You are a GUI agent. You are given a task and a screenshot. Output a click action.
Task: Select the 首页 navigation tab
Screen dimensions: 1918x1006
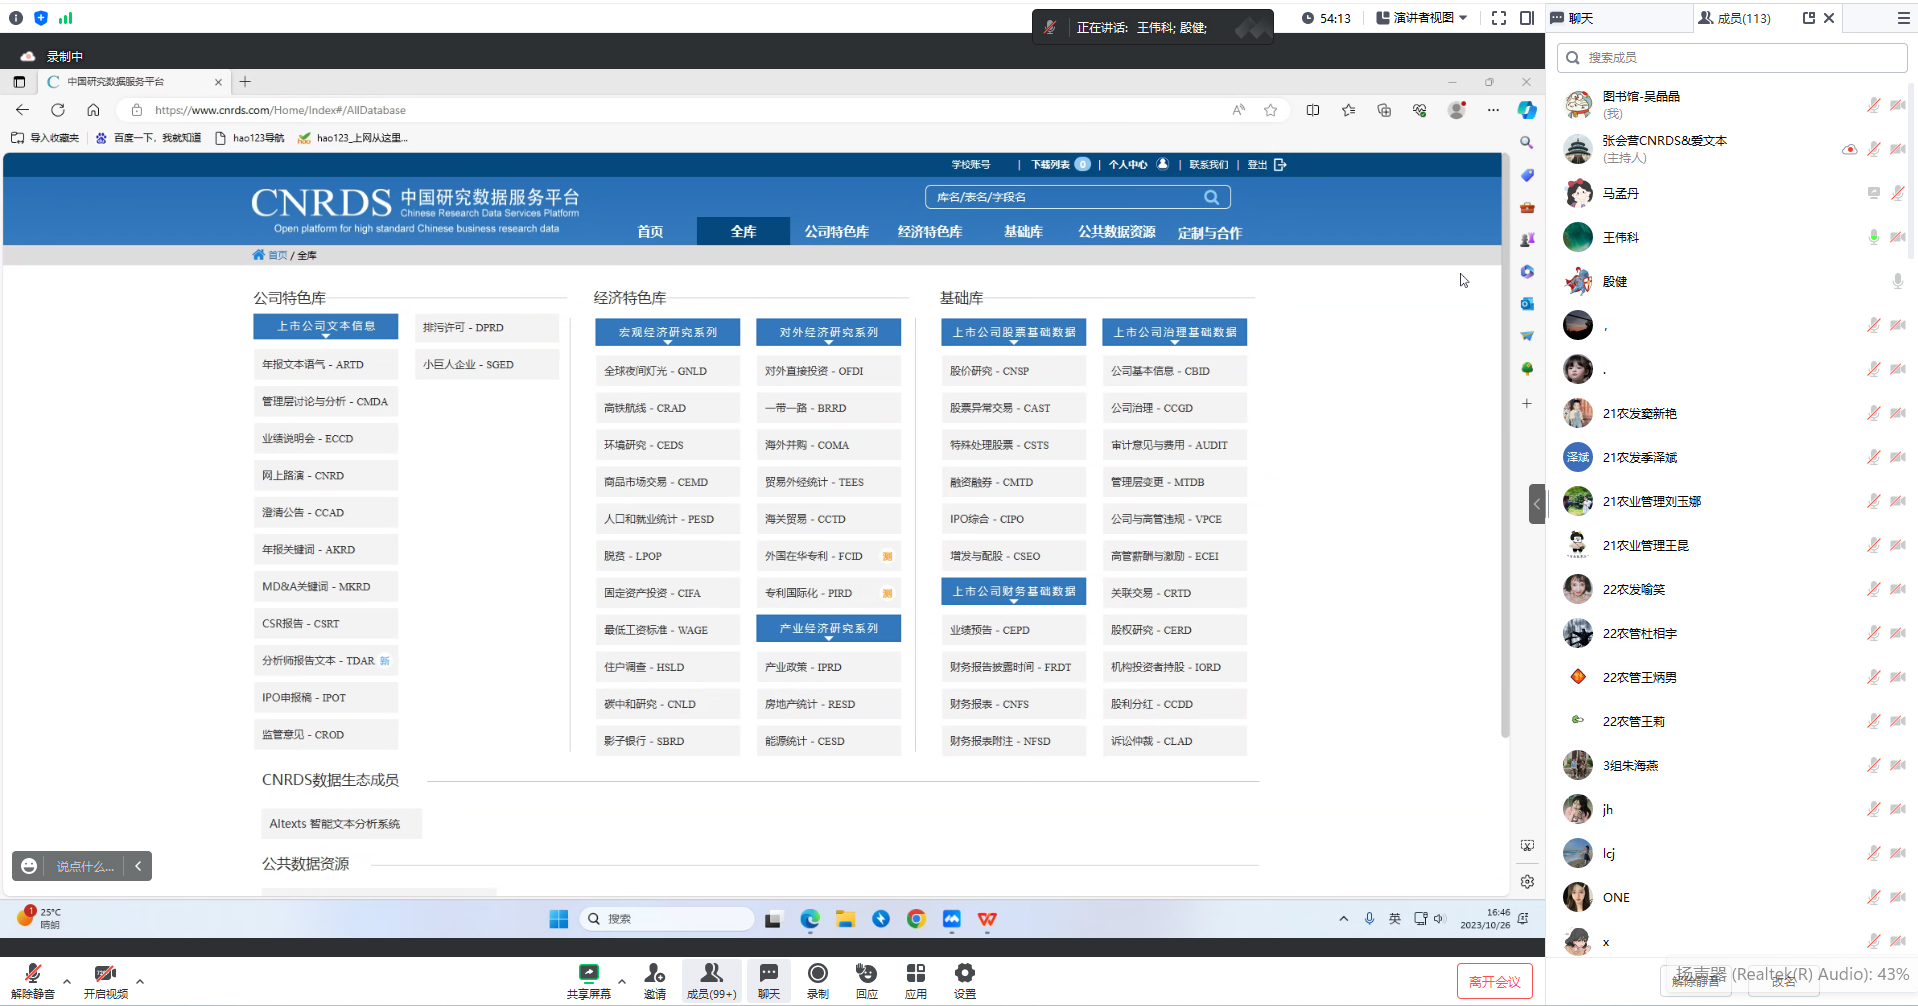(x=650, y=232)
